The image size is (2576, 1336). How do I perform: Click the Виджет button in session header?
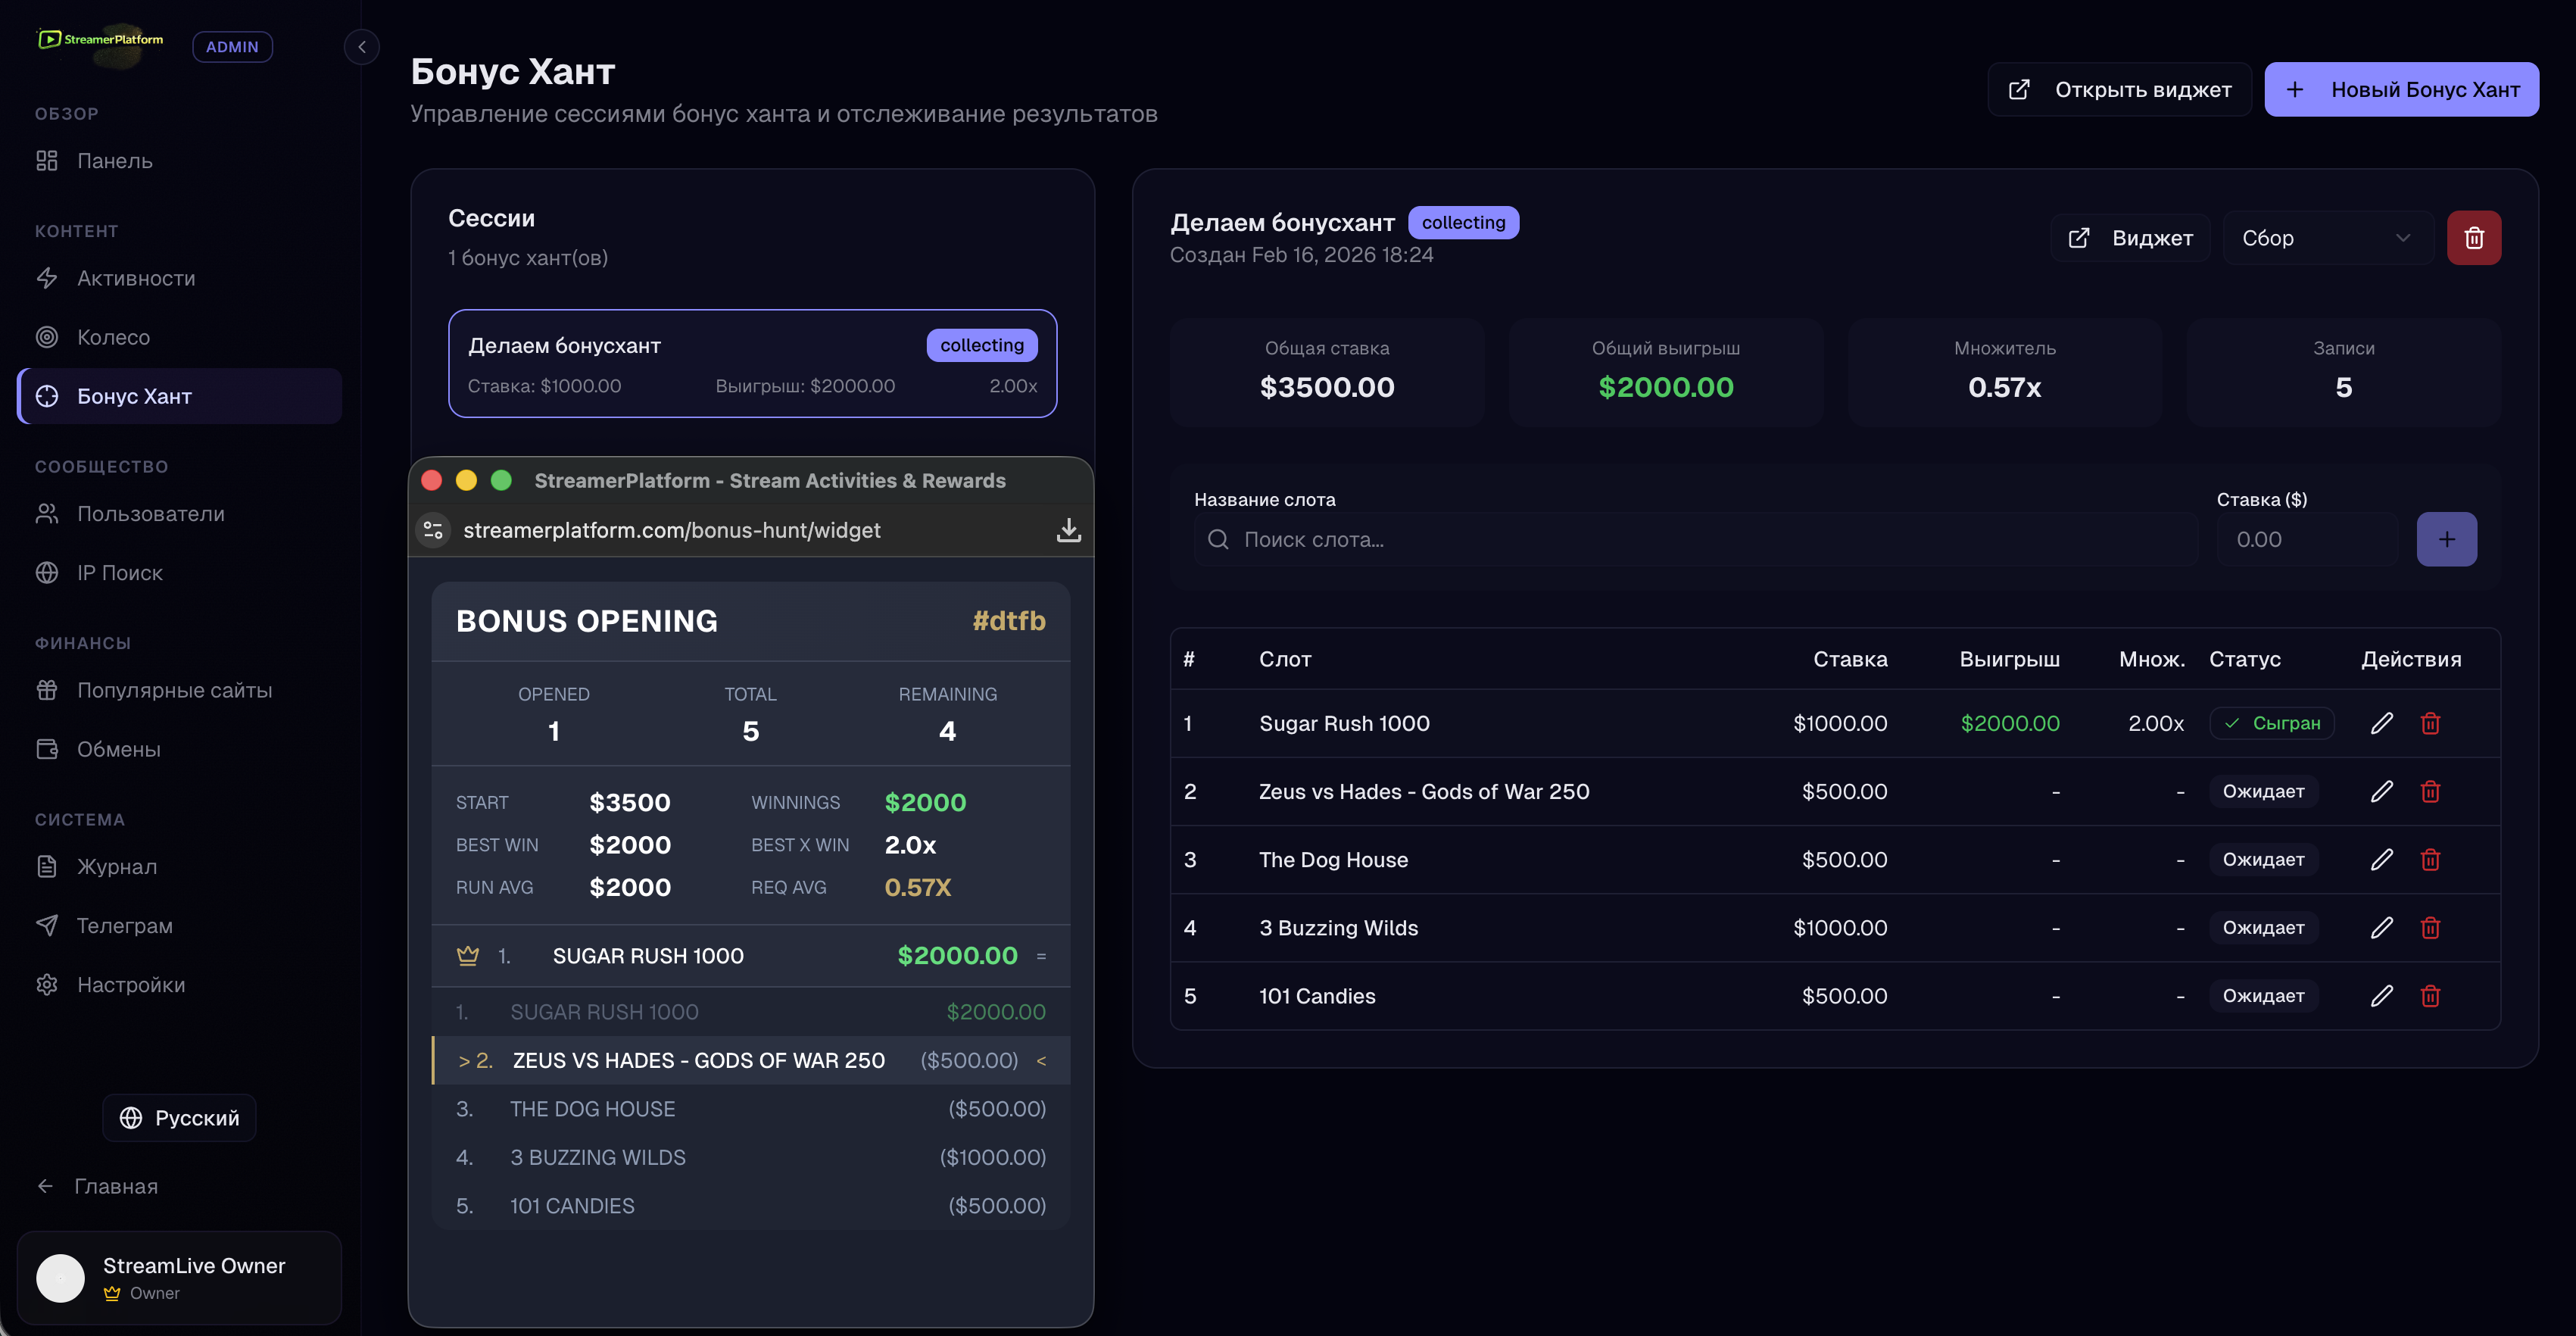2130,238
